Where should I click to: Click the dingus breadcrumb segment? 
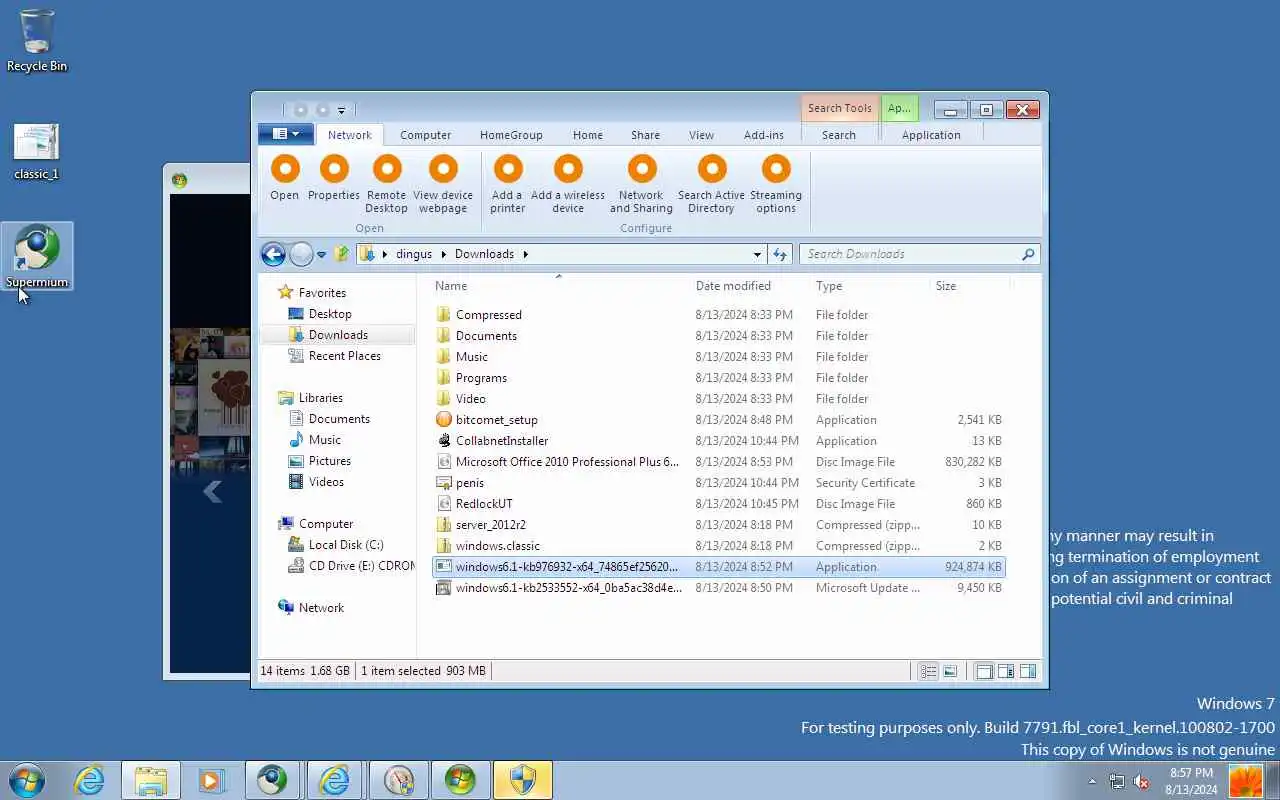[x=414, y=254]
